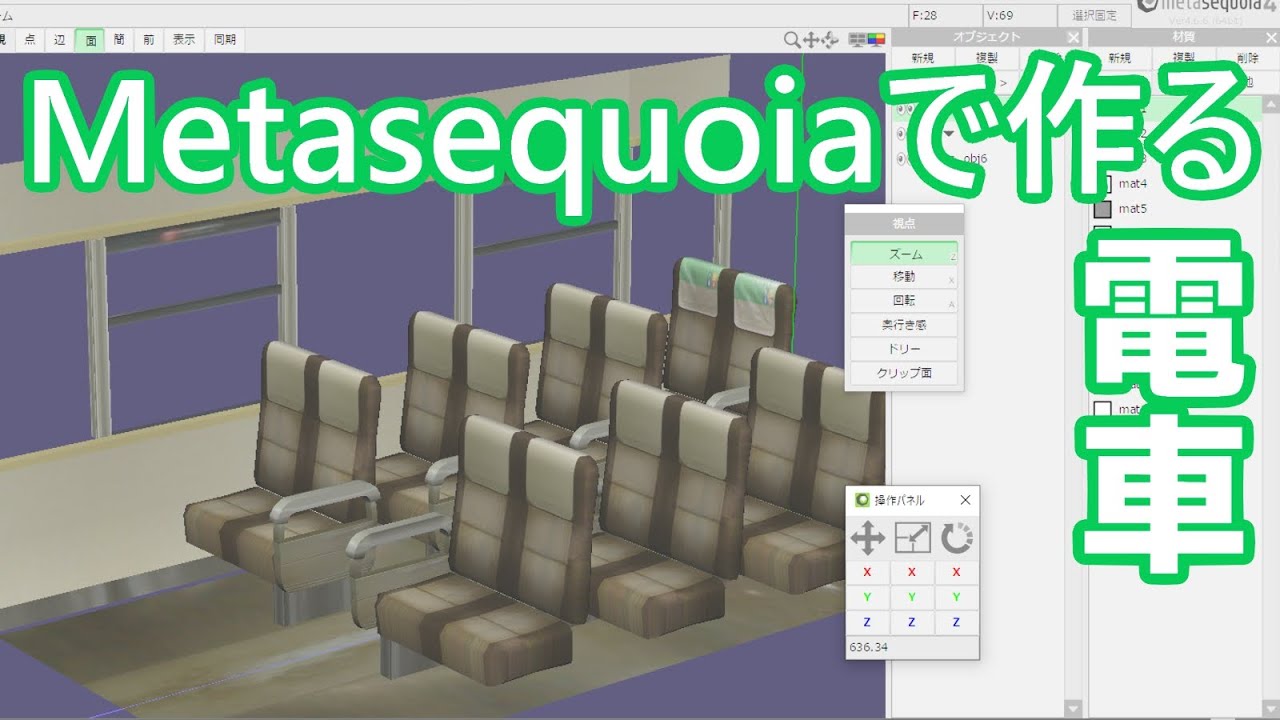Click the colored display settings icon
1280x720 pixels.
[876, 40]
